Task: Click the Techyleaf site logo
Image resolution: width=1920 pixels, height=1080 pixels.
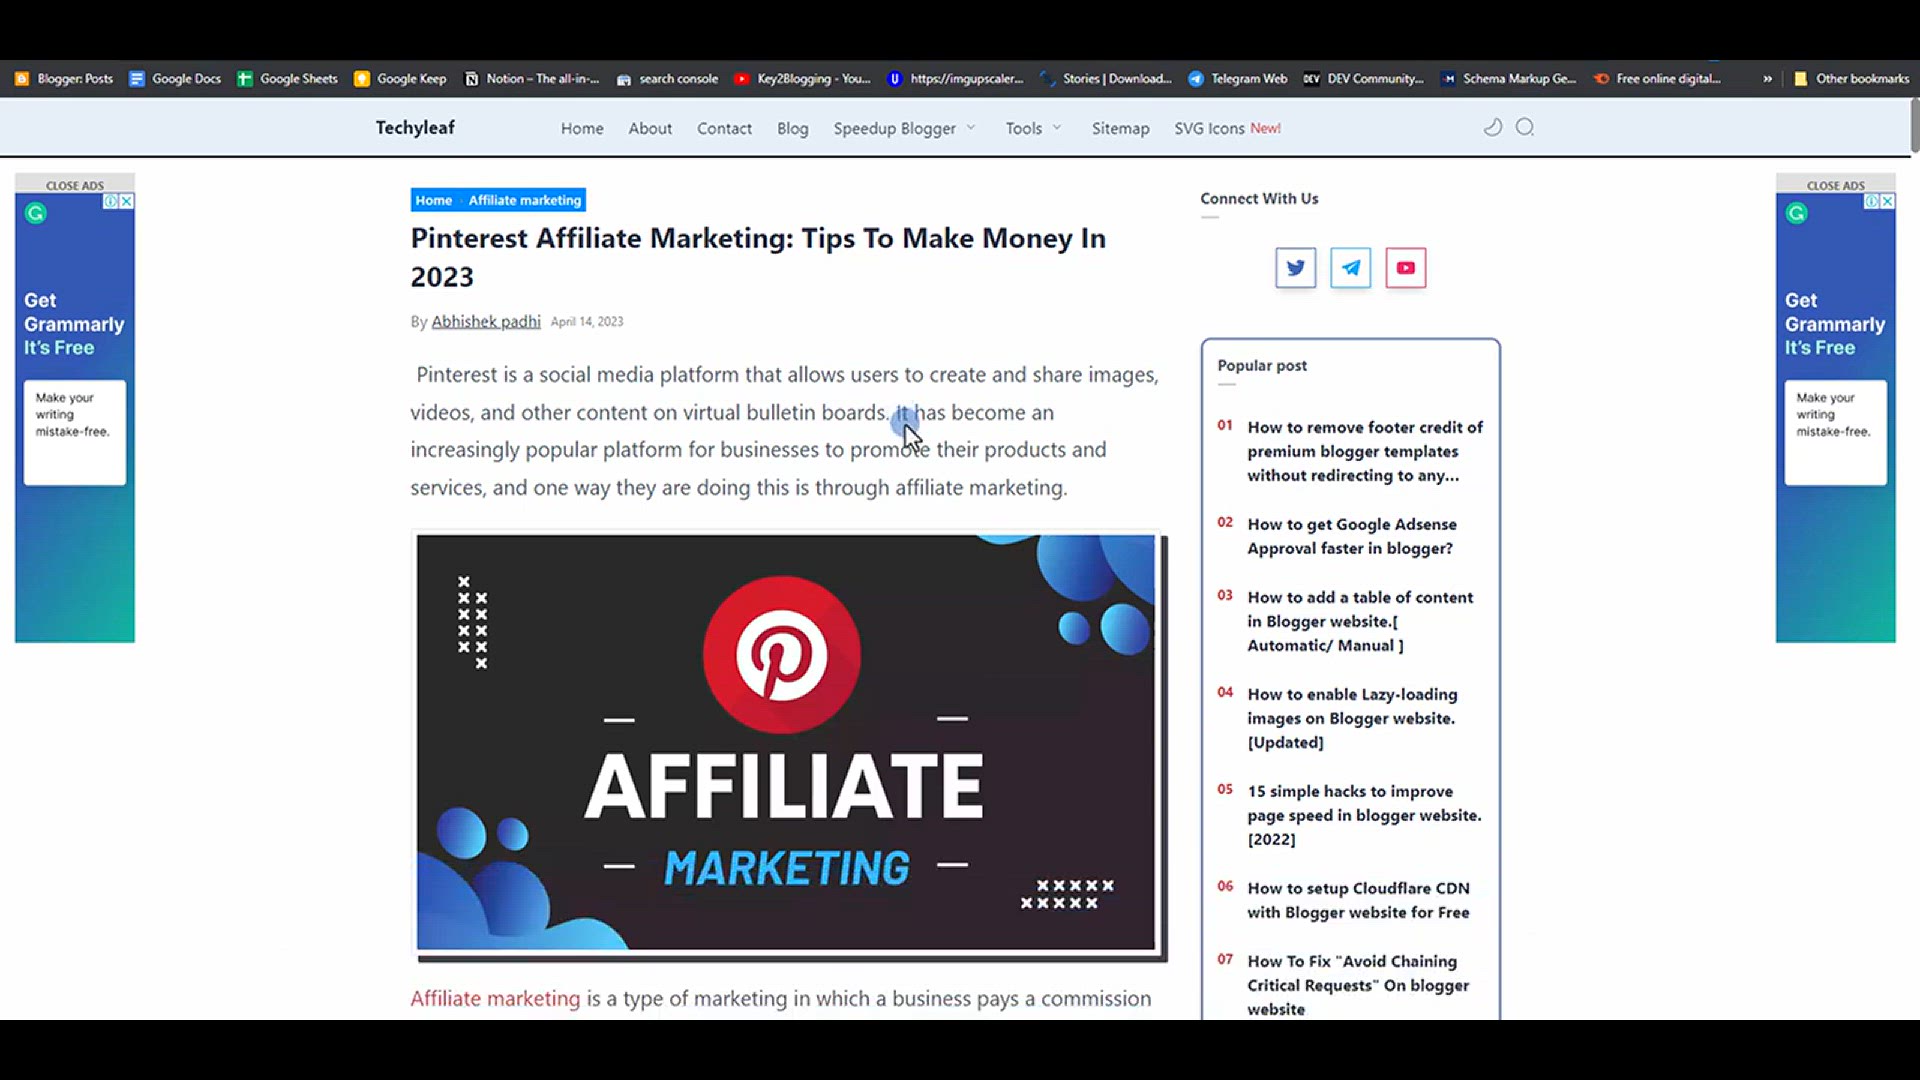Action: point(415,127)
